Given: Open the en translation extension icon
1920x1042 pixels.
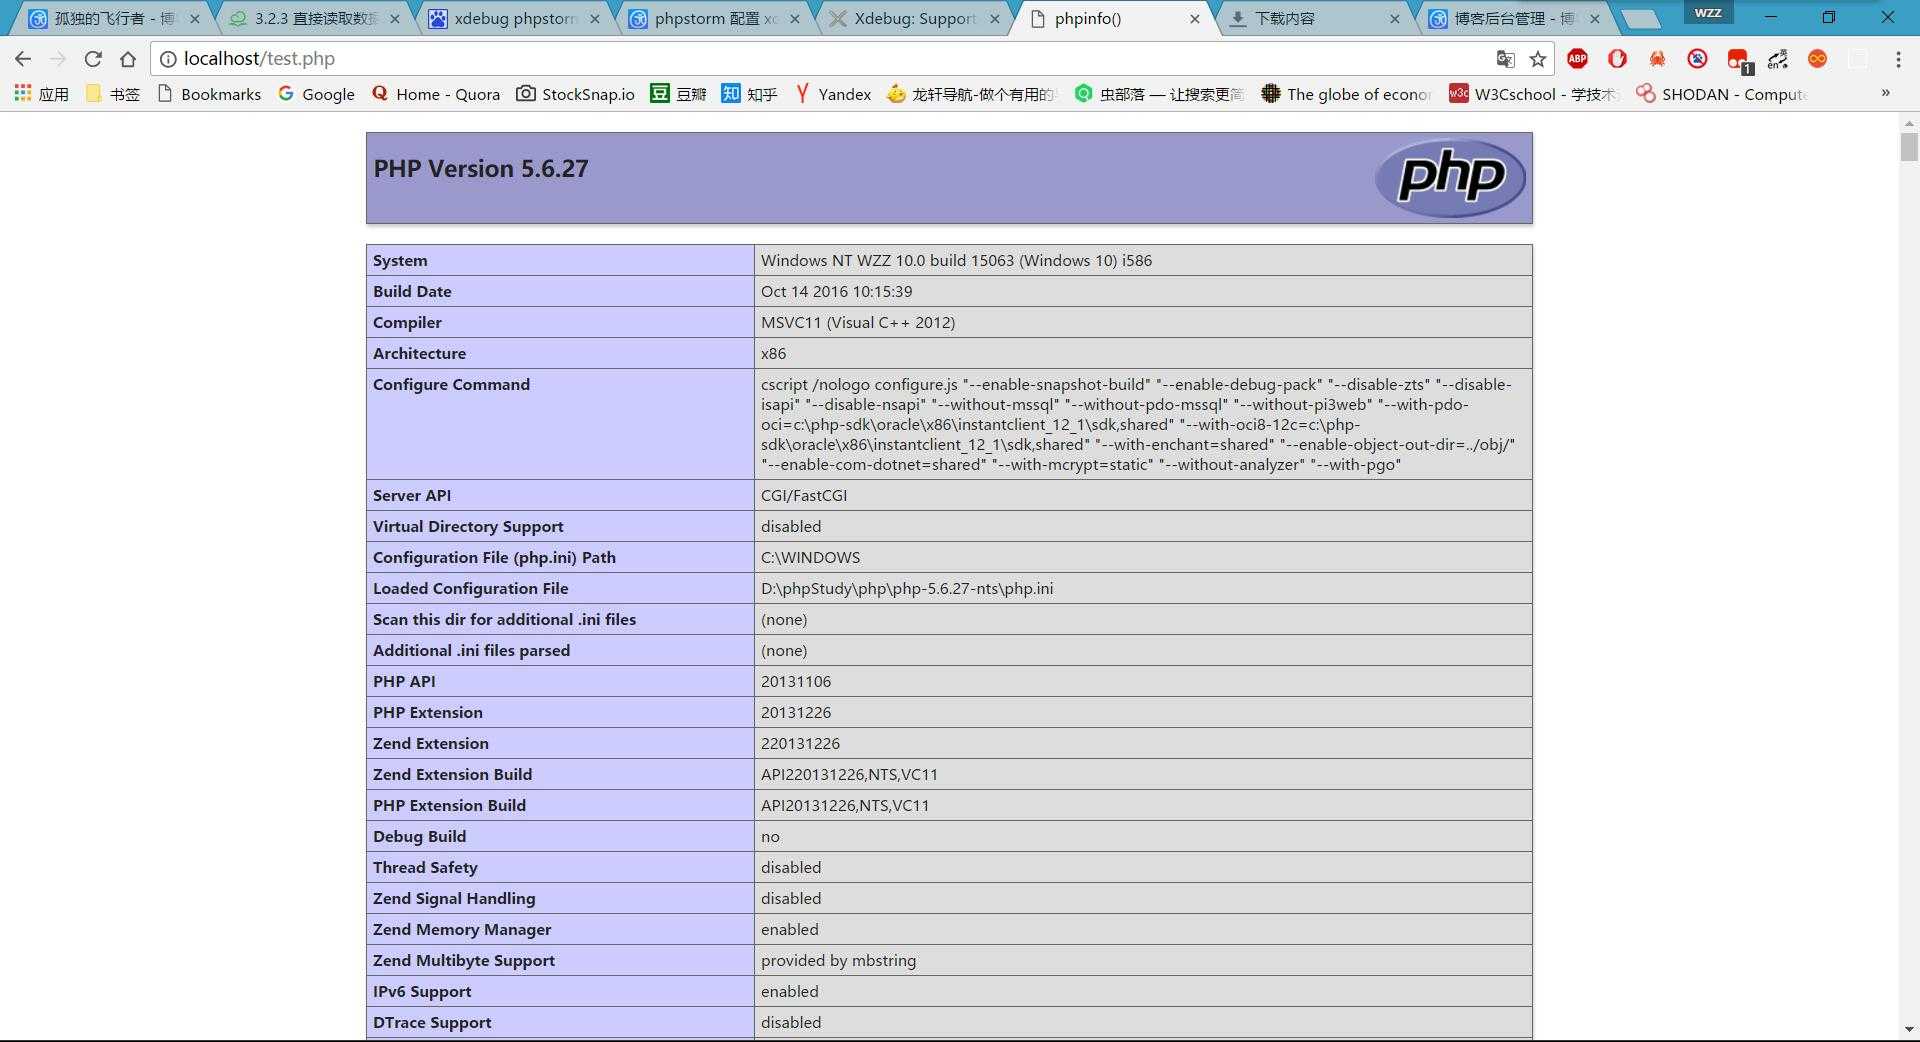Looking at the screenshot, I should [1778, 59].
